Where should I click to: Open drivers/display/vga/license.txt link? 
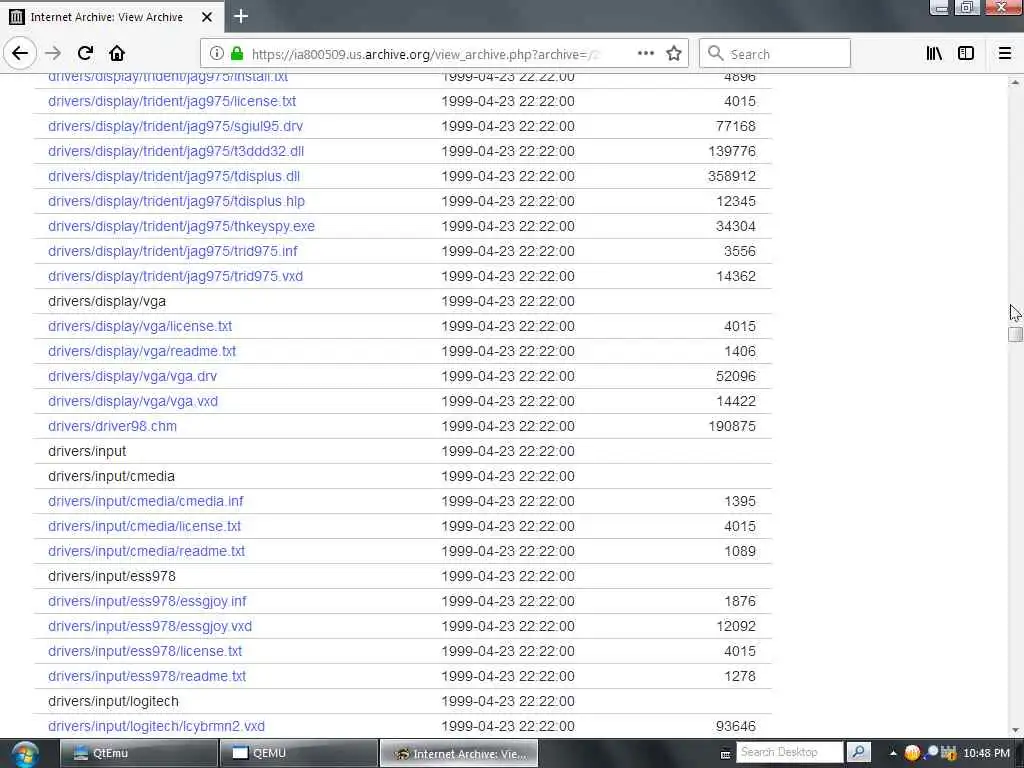coord(140,326)
